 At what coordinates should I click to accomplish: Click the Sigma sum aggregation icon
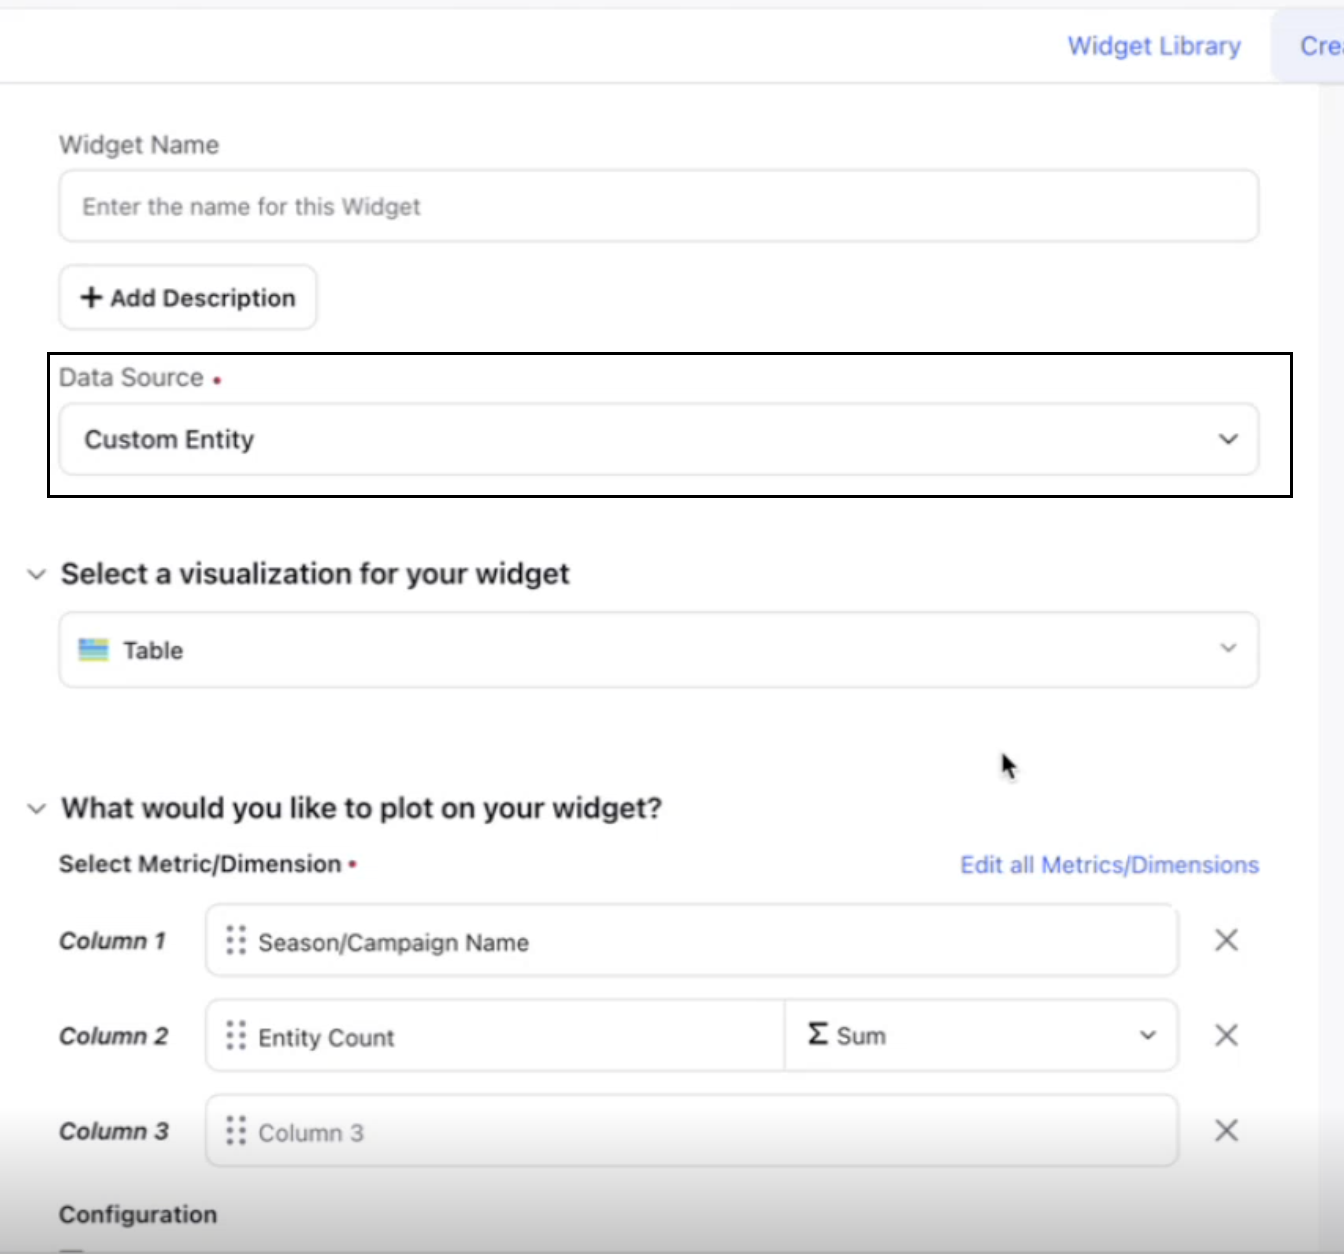click(x=818, y=1033)
